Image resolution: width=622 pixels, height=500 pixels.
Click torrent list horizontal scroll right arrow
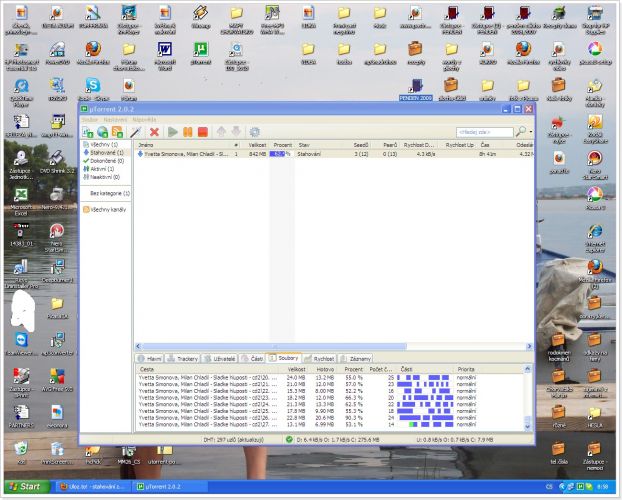(x=529, y=346)
